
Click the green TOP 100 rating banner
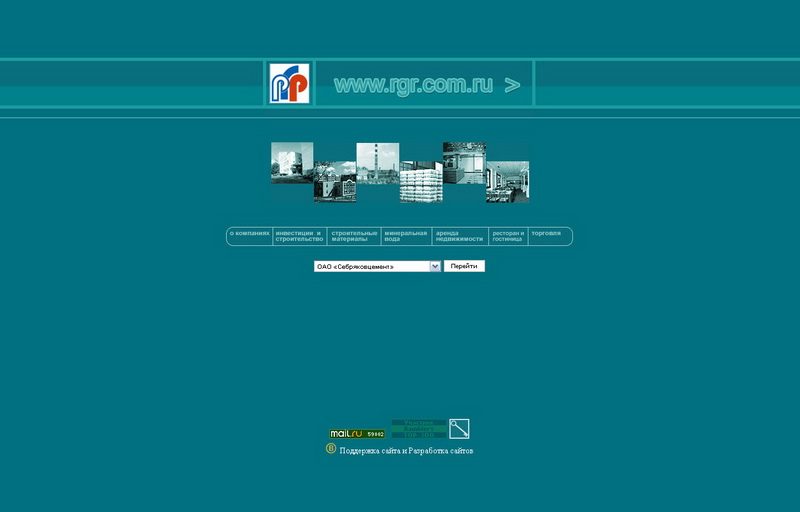419,429
